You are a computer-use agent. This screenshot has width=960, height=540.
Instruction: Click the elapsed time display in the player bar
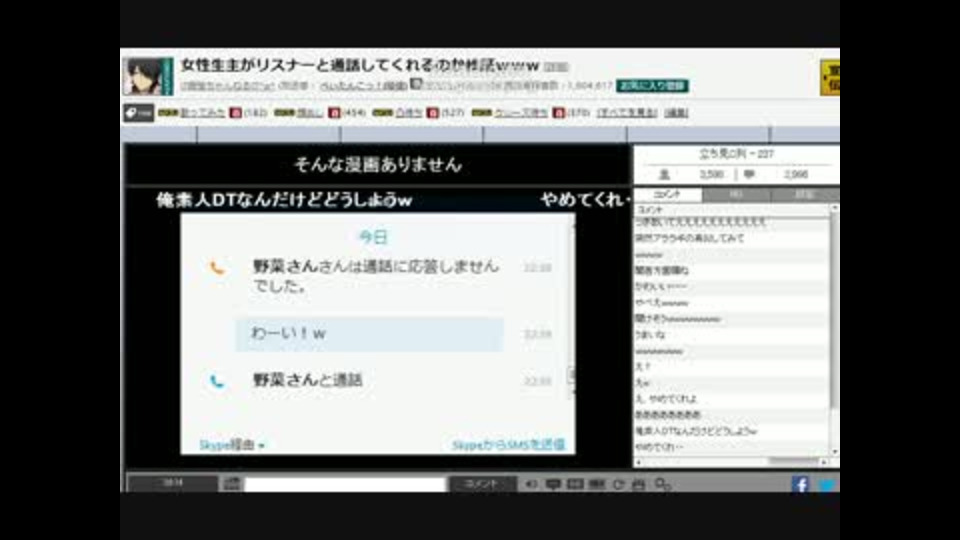point(173,483)
